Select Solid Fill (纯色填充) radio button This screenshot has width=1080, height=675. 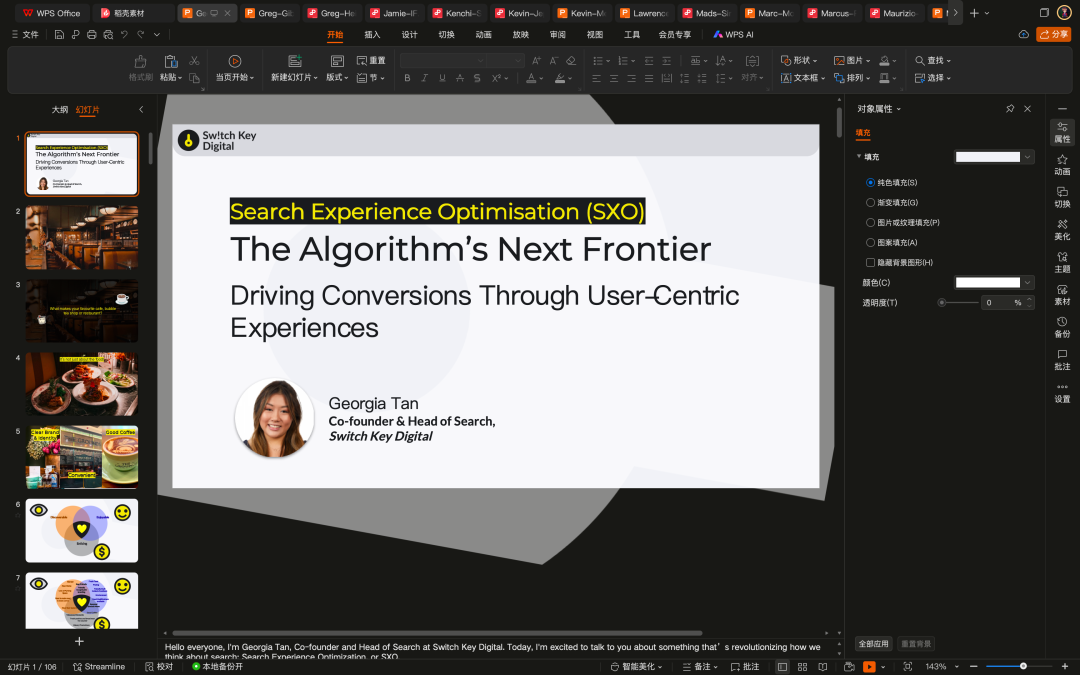point(870,183)
